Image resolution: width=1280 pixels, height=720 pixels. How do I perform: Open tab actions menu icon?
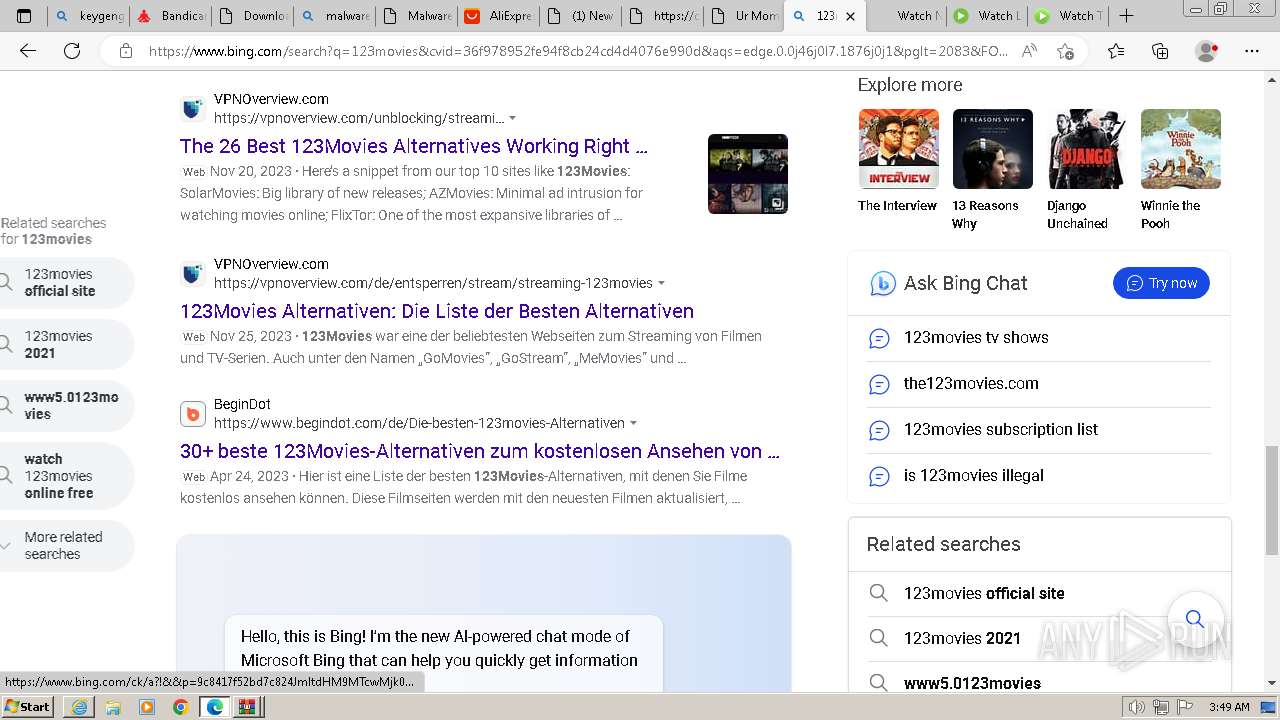click(24, 16)
